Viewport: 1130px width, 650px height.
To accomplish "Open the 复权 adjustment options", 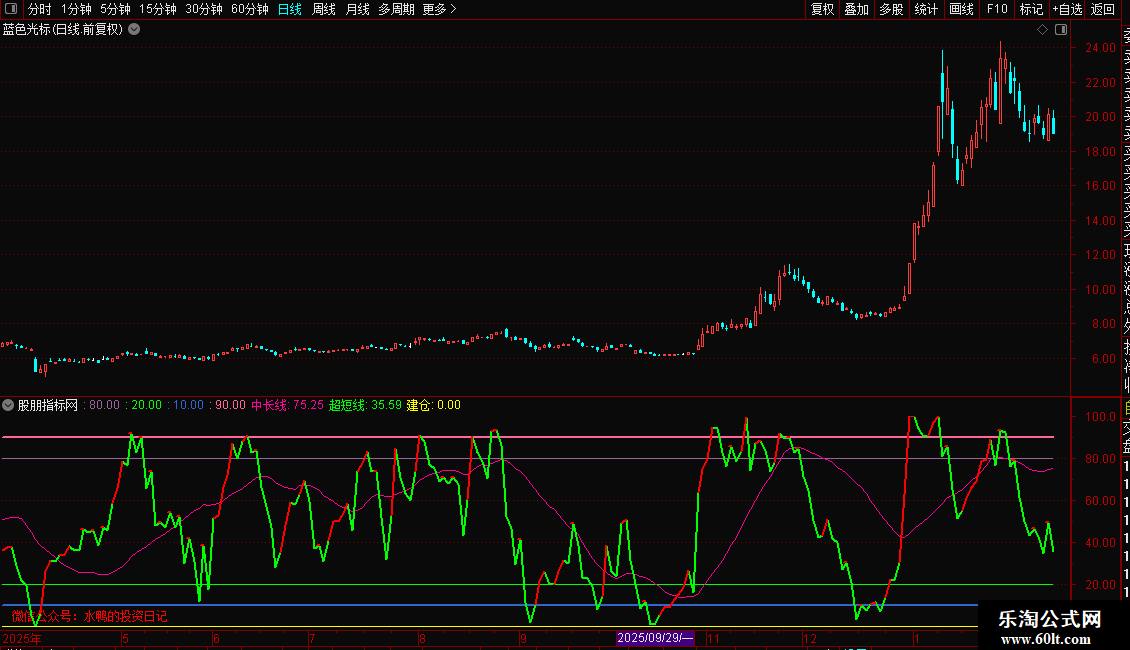I will click(x=822, y=9).
